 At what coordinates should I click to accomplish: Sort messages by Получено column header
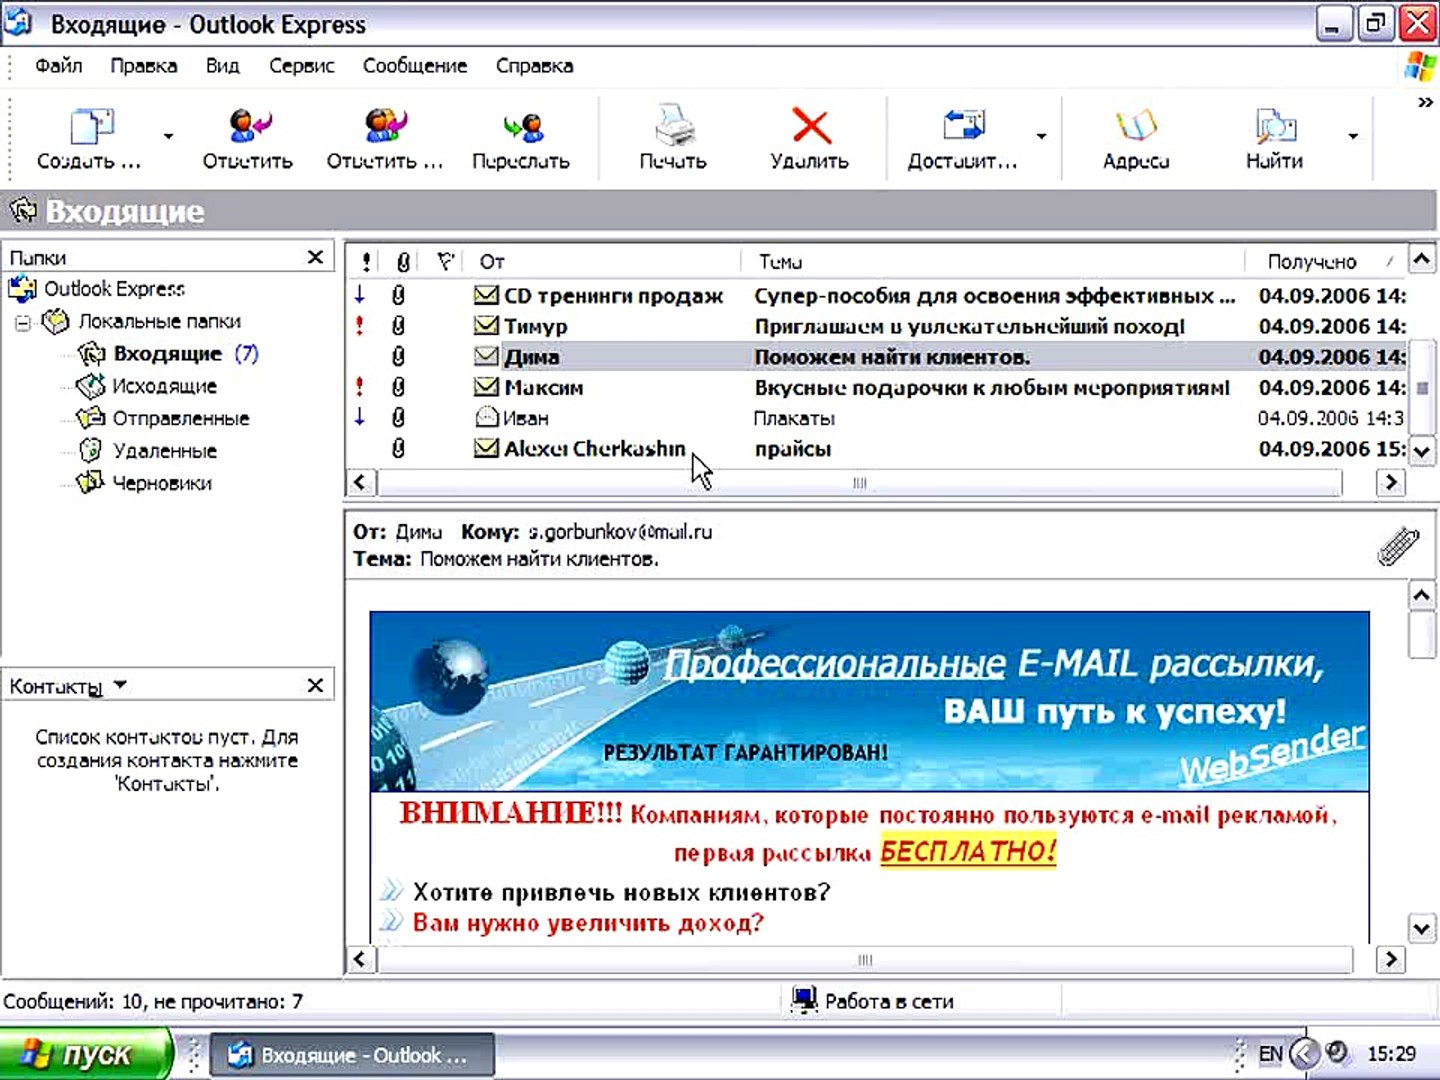click(x=1327, y=262)
